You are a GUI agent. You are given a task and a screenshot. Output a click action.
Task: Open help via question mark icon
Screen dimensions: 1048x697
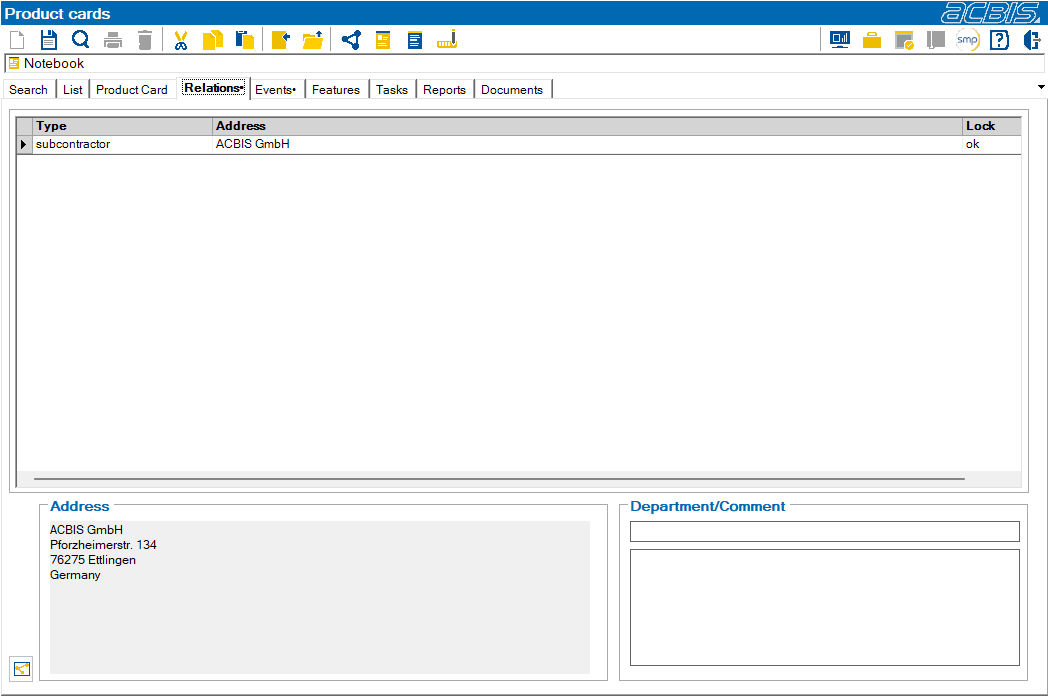(999, 40)
